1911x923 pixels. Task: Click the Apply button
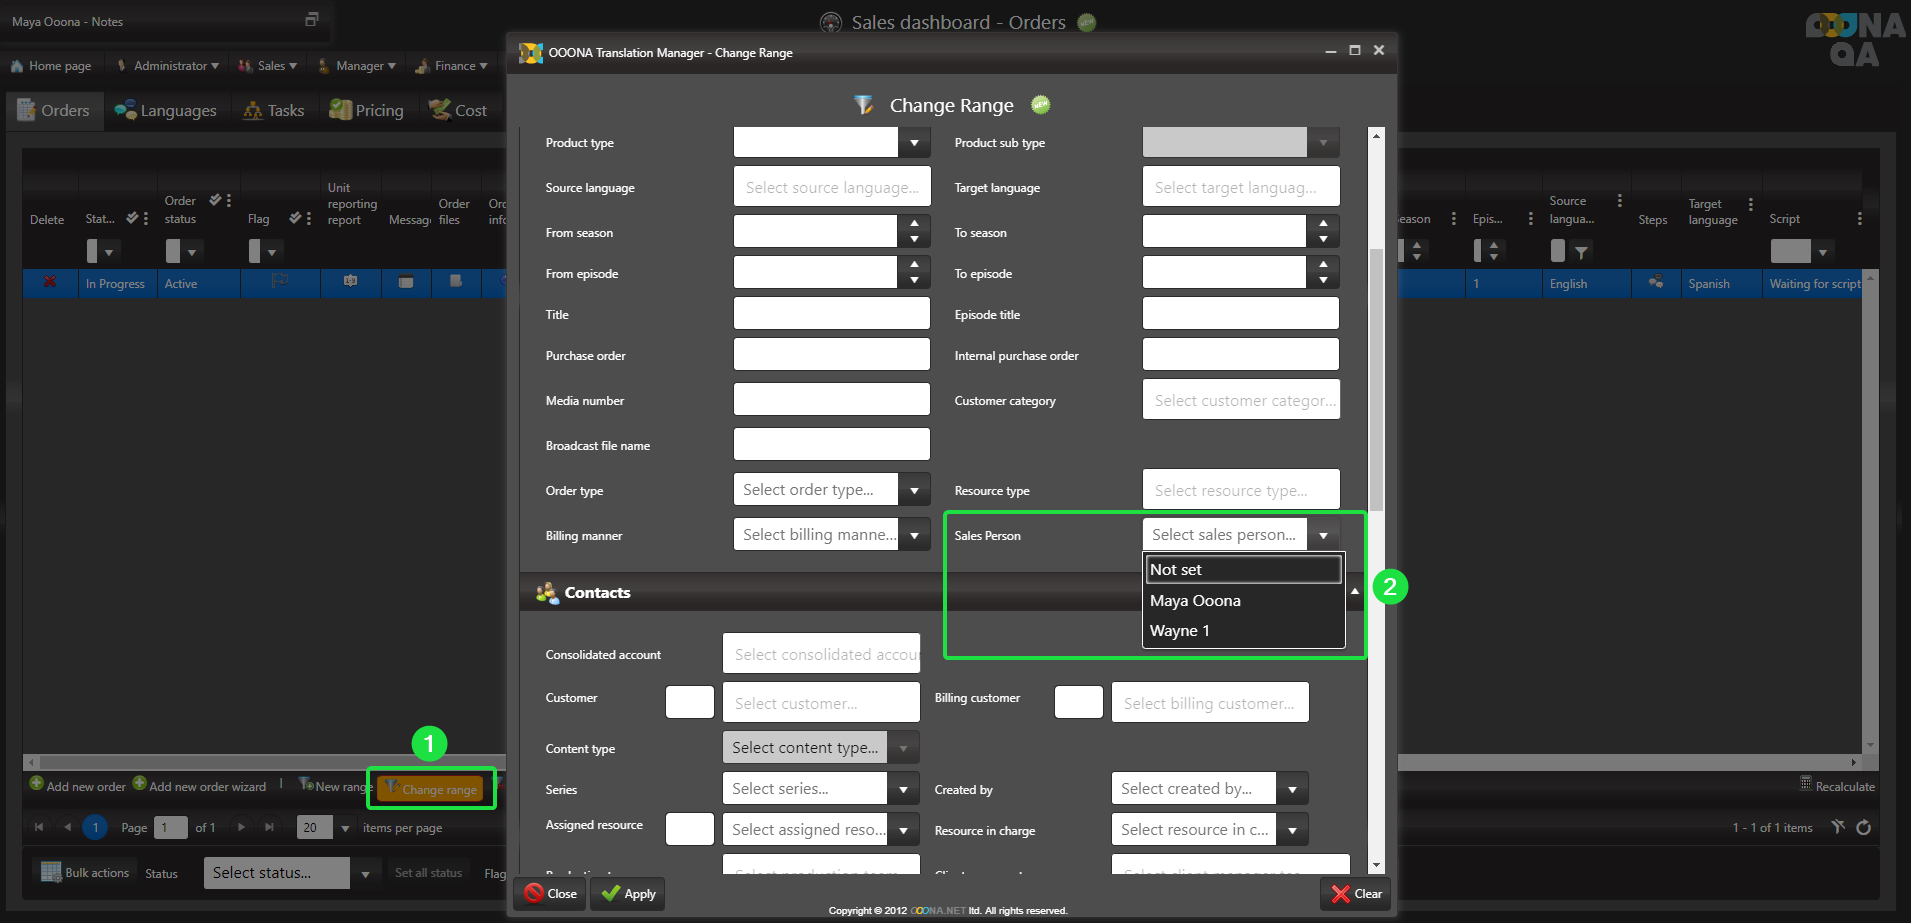[x=628, y=894]
